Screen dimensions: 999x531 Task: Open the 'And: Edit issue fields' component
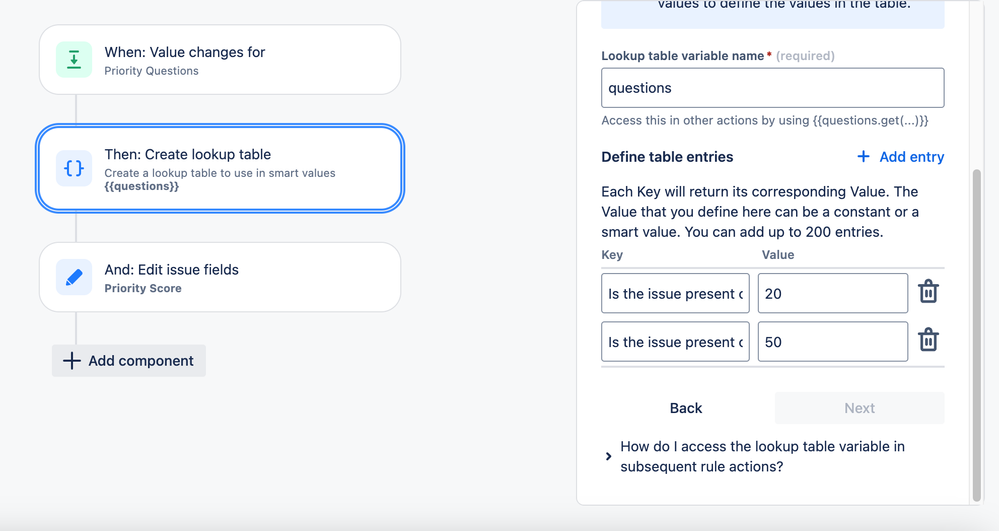[220, 277]
